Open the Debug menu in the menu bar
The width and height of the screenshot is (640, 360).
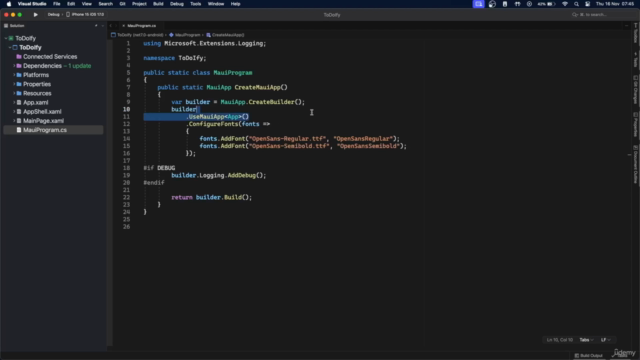pos(177,4)
